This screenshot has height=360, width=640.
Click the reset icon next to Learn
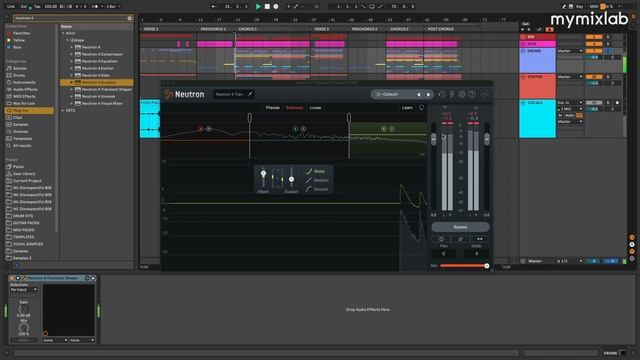tap(421, 108)
